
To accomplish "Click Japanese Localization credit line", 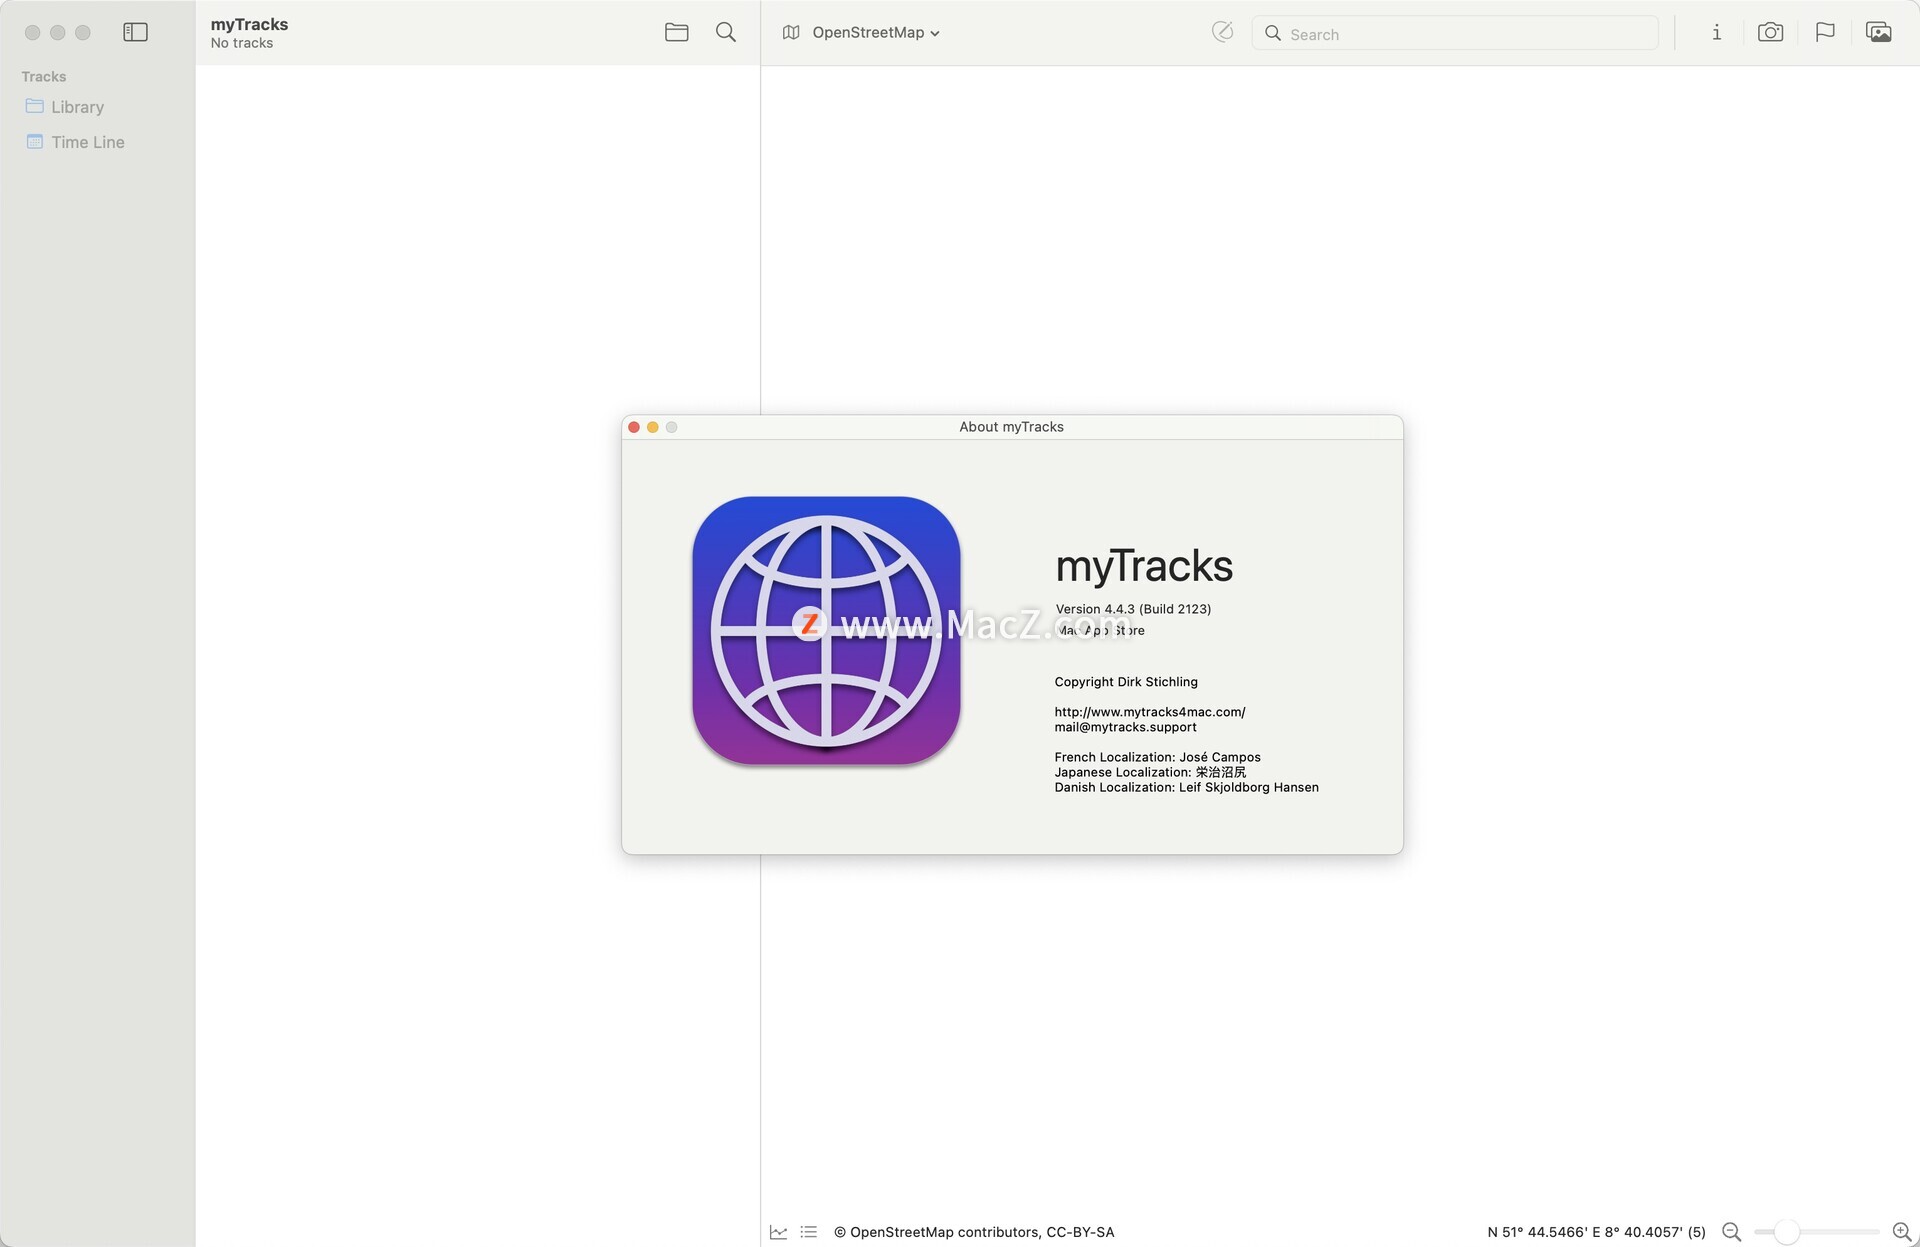I will [x=1150, y=772].
